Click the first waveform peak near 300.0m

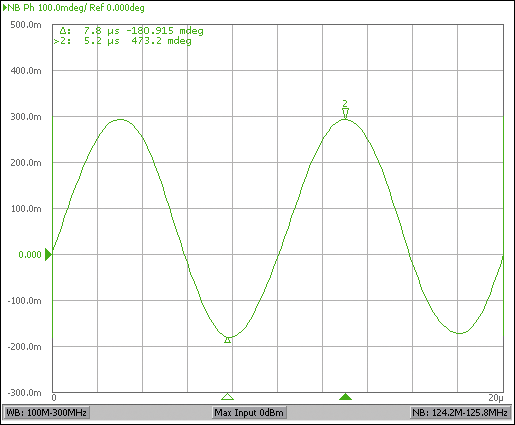(x=120, y=119)
